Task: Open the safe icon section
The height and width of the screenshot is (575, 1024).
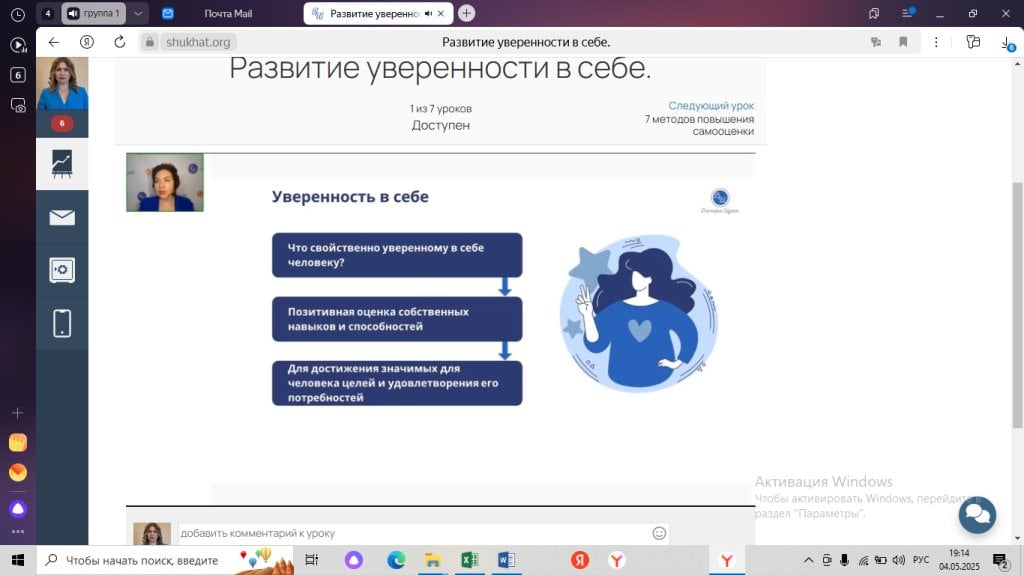Action: click(x=62, y=270)
